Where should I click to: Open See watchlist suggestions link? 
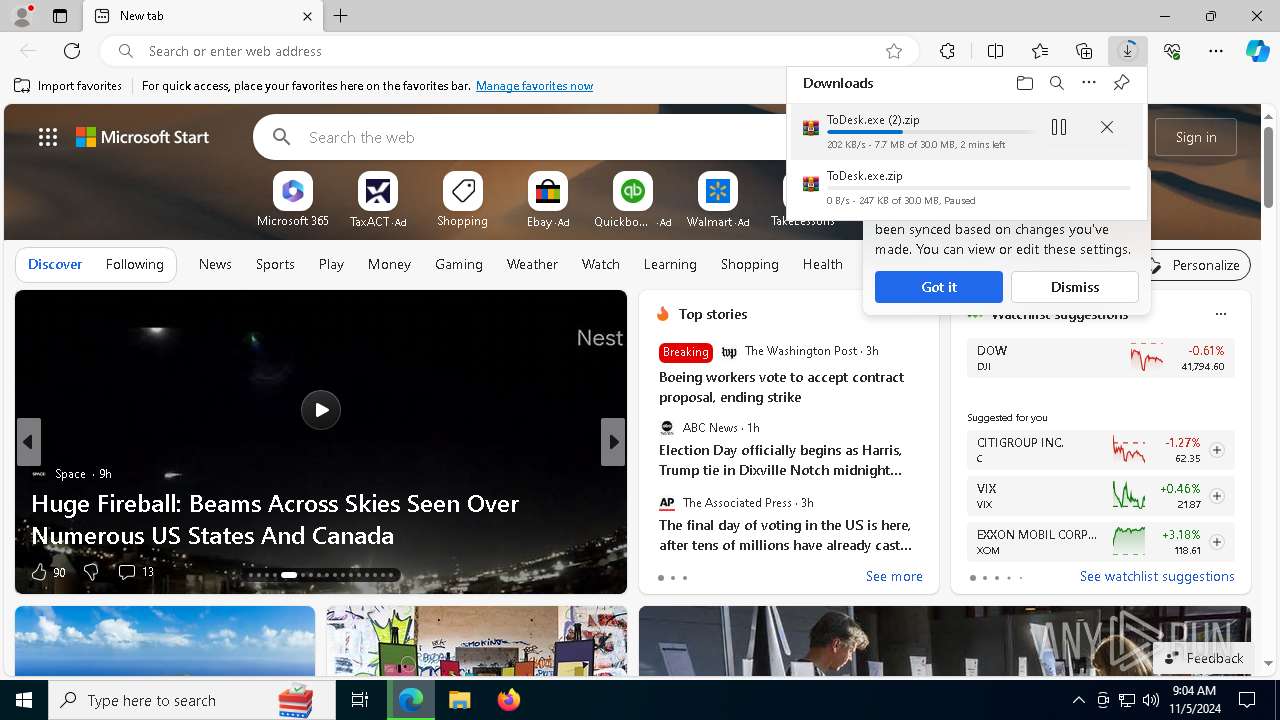pyautogui.click(x=1157, y=576)
